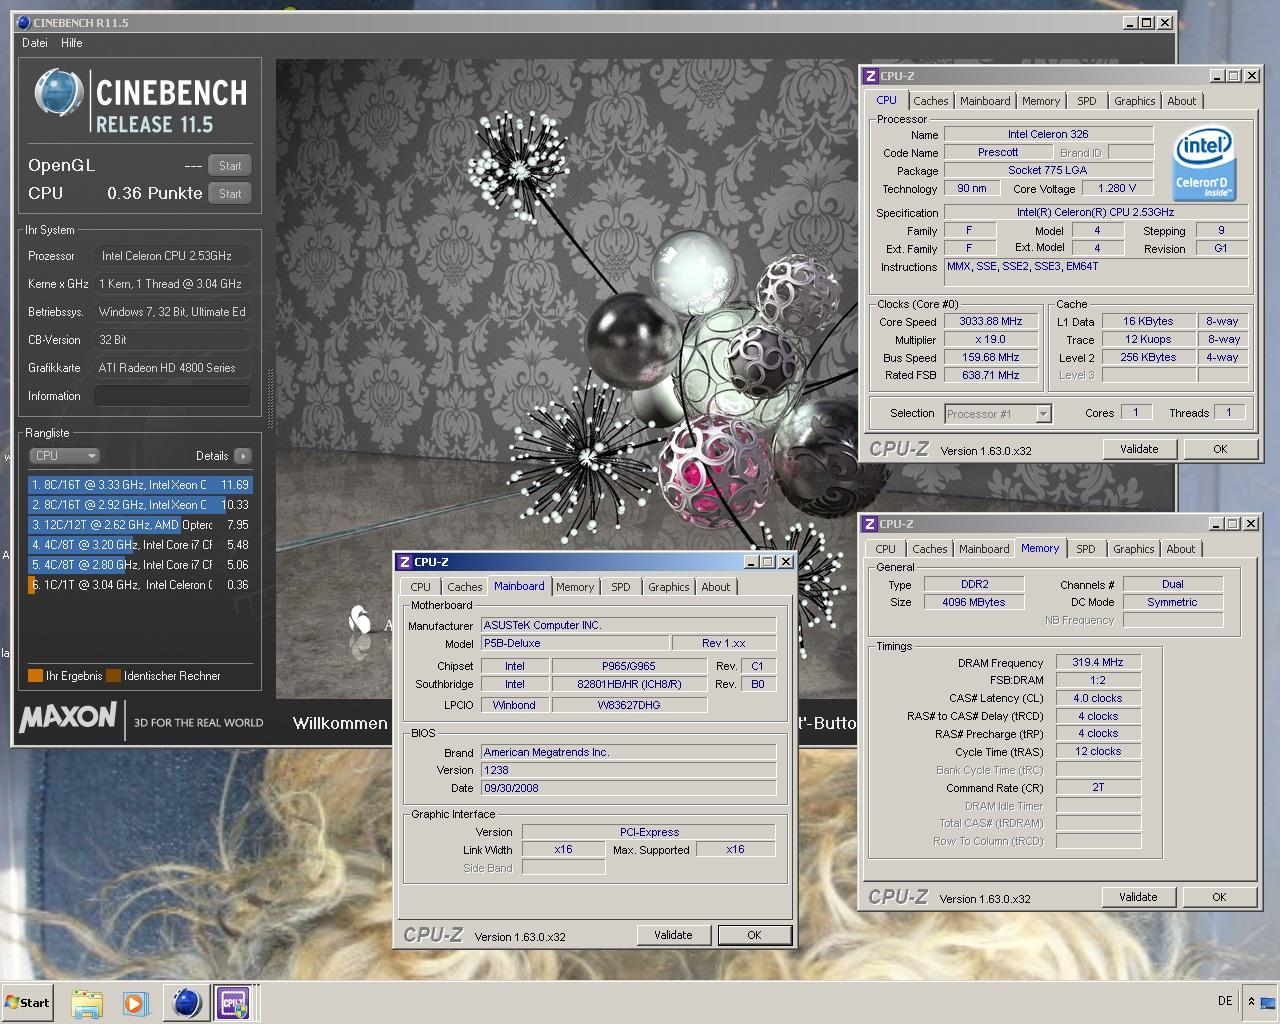1280x1024 pixels.
Task: Click the ASUSTeK Computer INC. manufacturer field
Action: click(628, 625)
